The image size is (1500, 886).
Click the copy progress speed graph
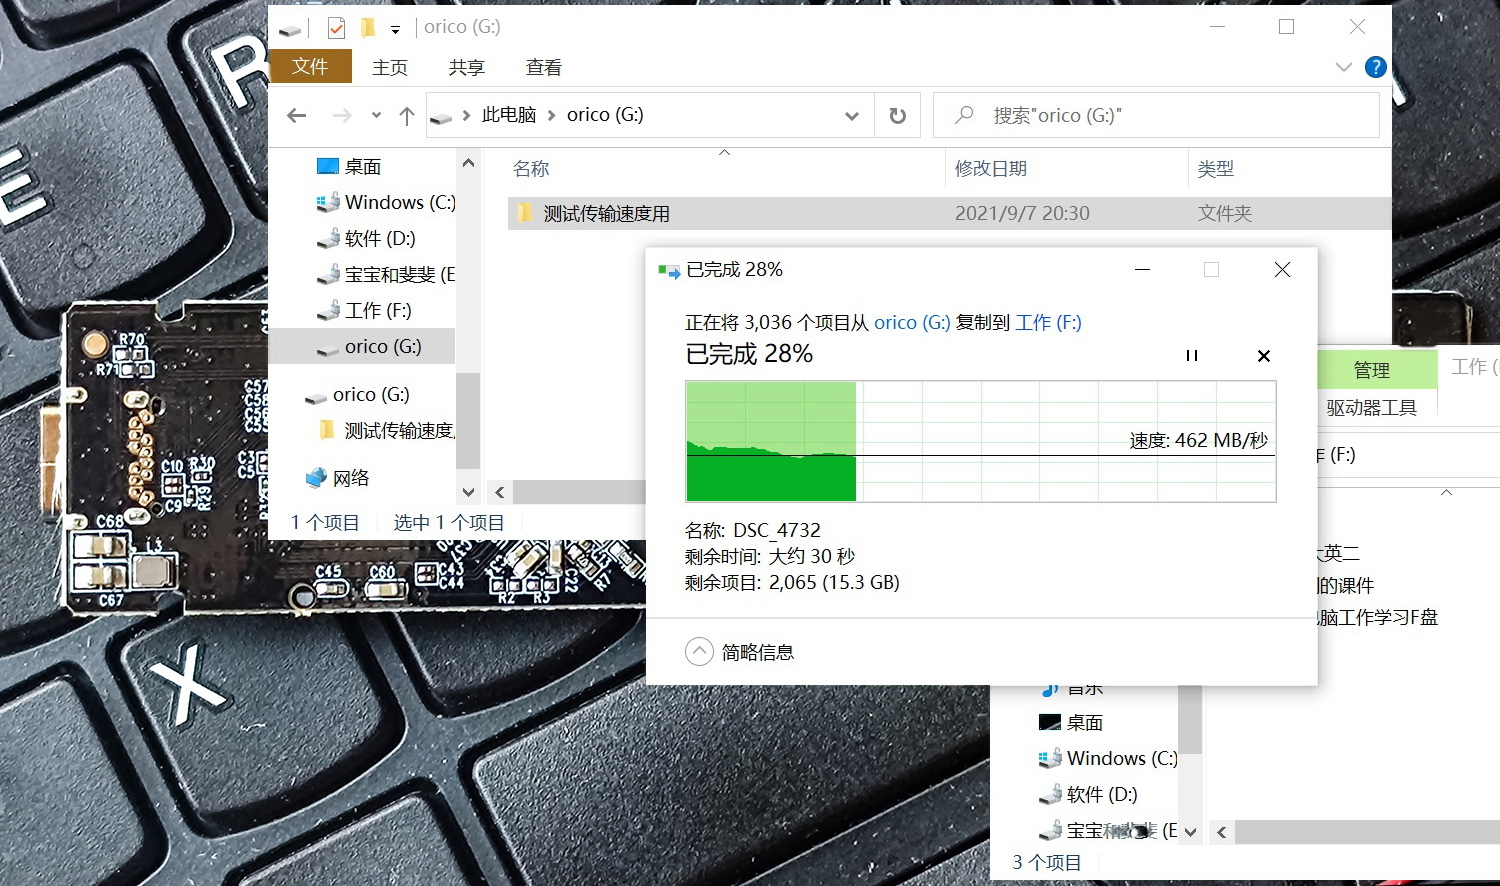981,441
